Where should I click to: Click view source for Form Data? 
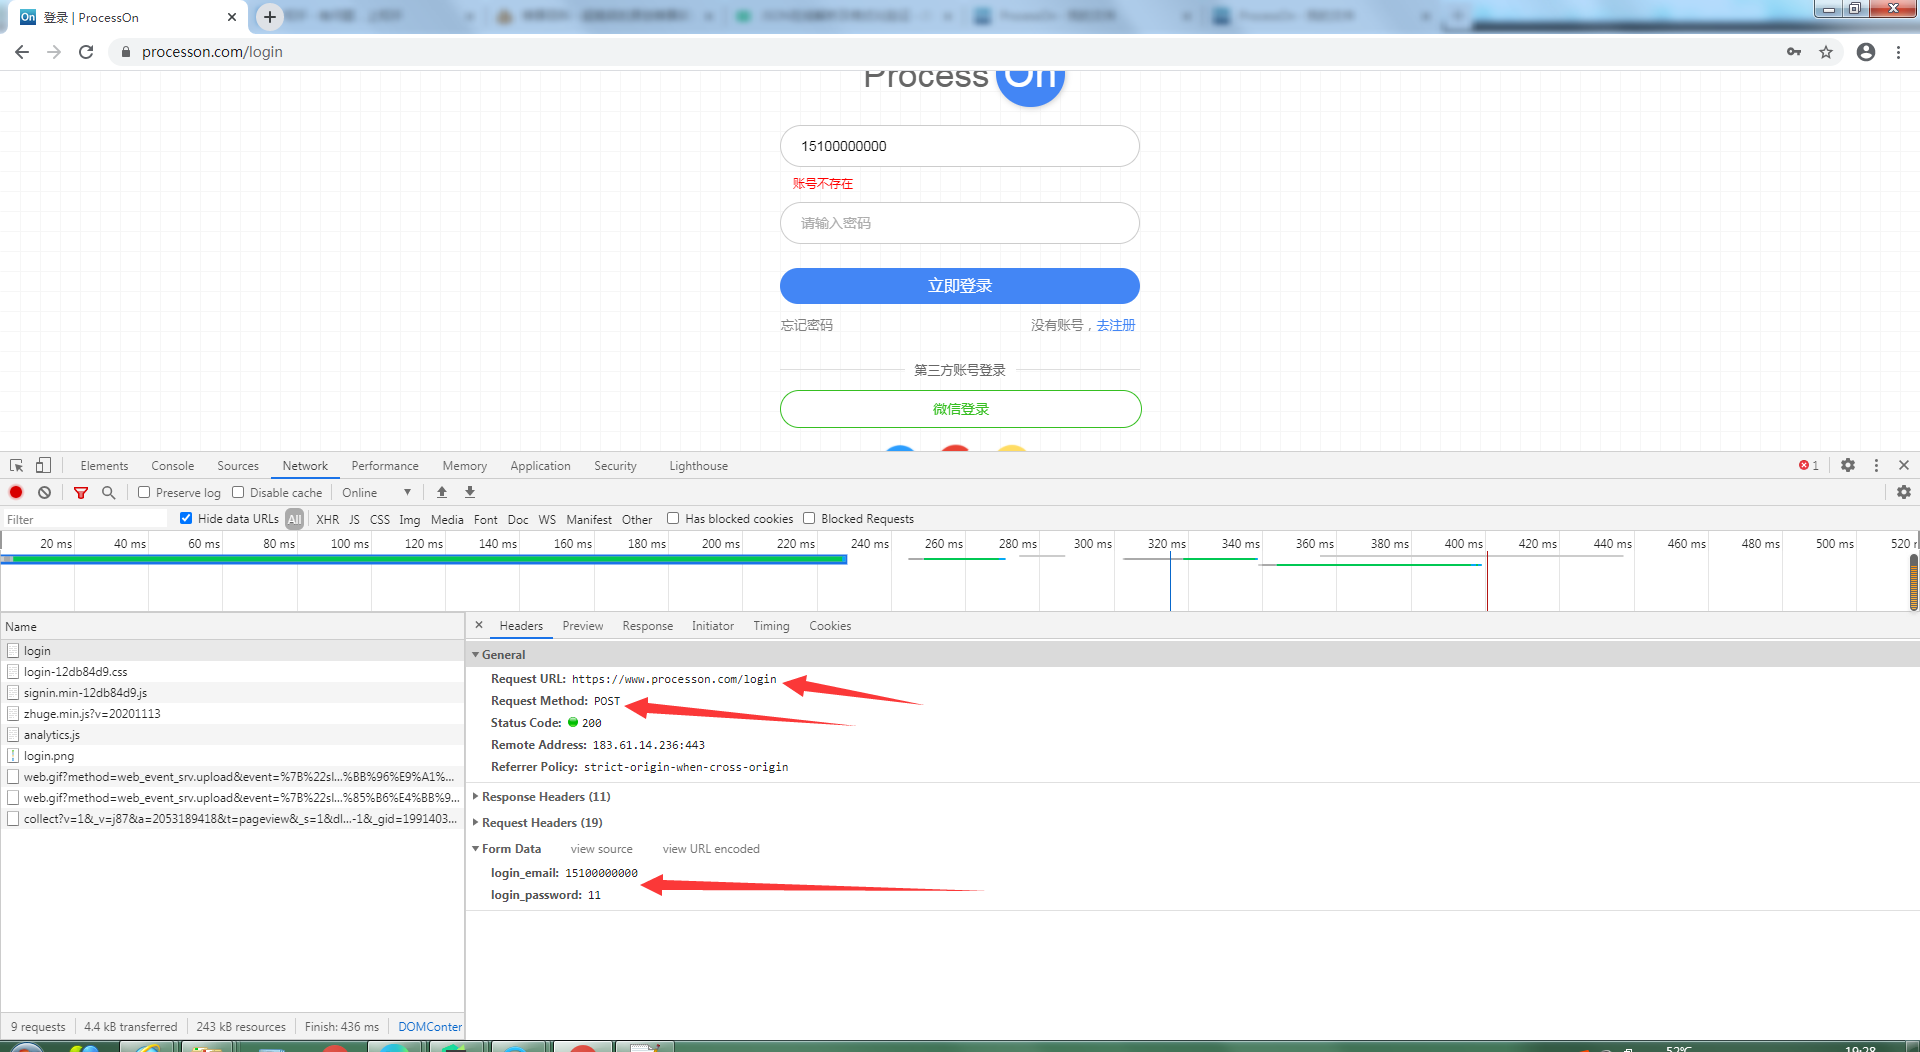[x=601, y=849]
